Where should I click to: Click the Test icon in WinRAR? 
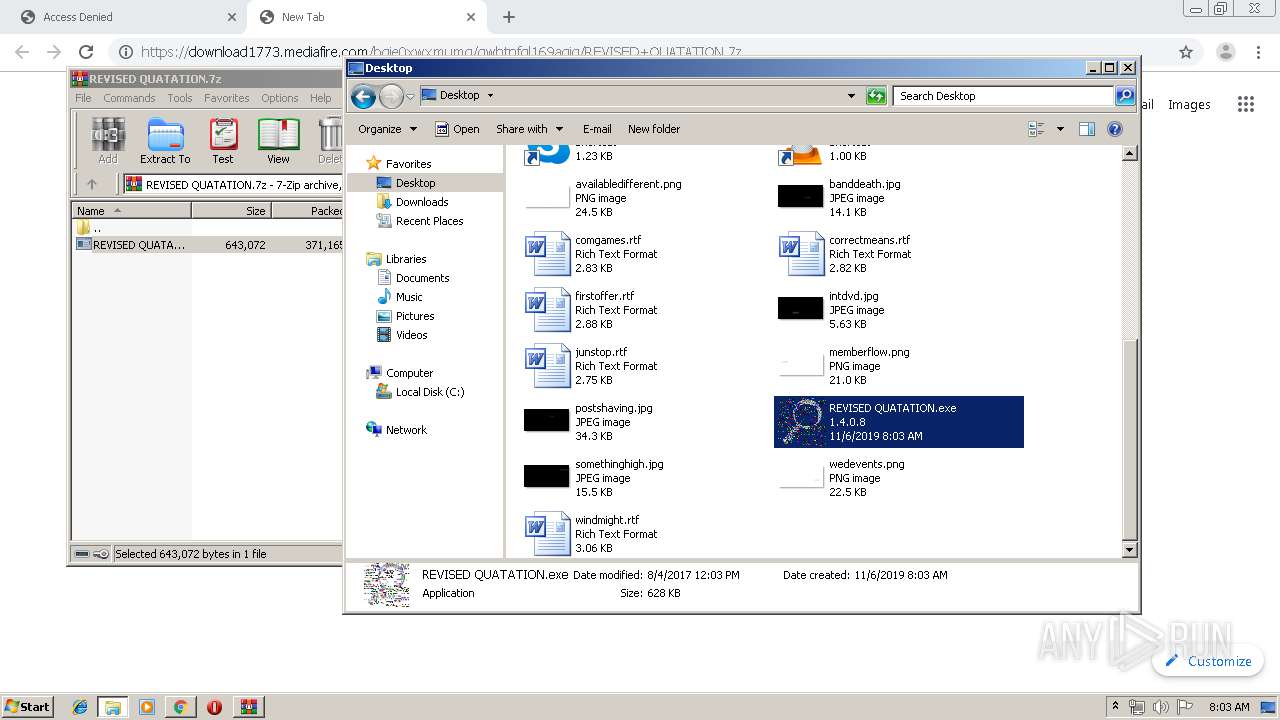[x=223, y=140]
